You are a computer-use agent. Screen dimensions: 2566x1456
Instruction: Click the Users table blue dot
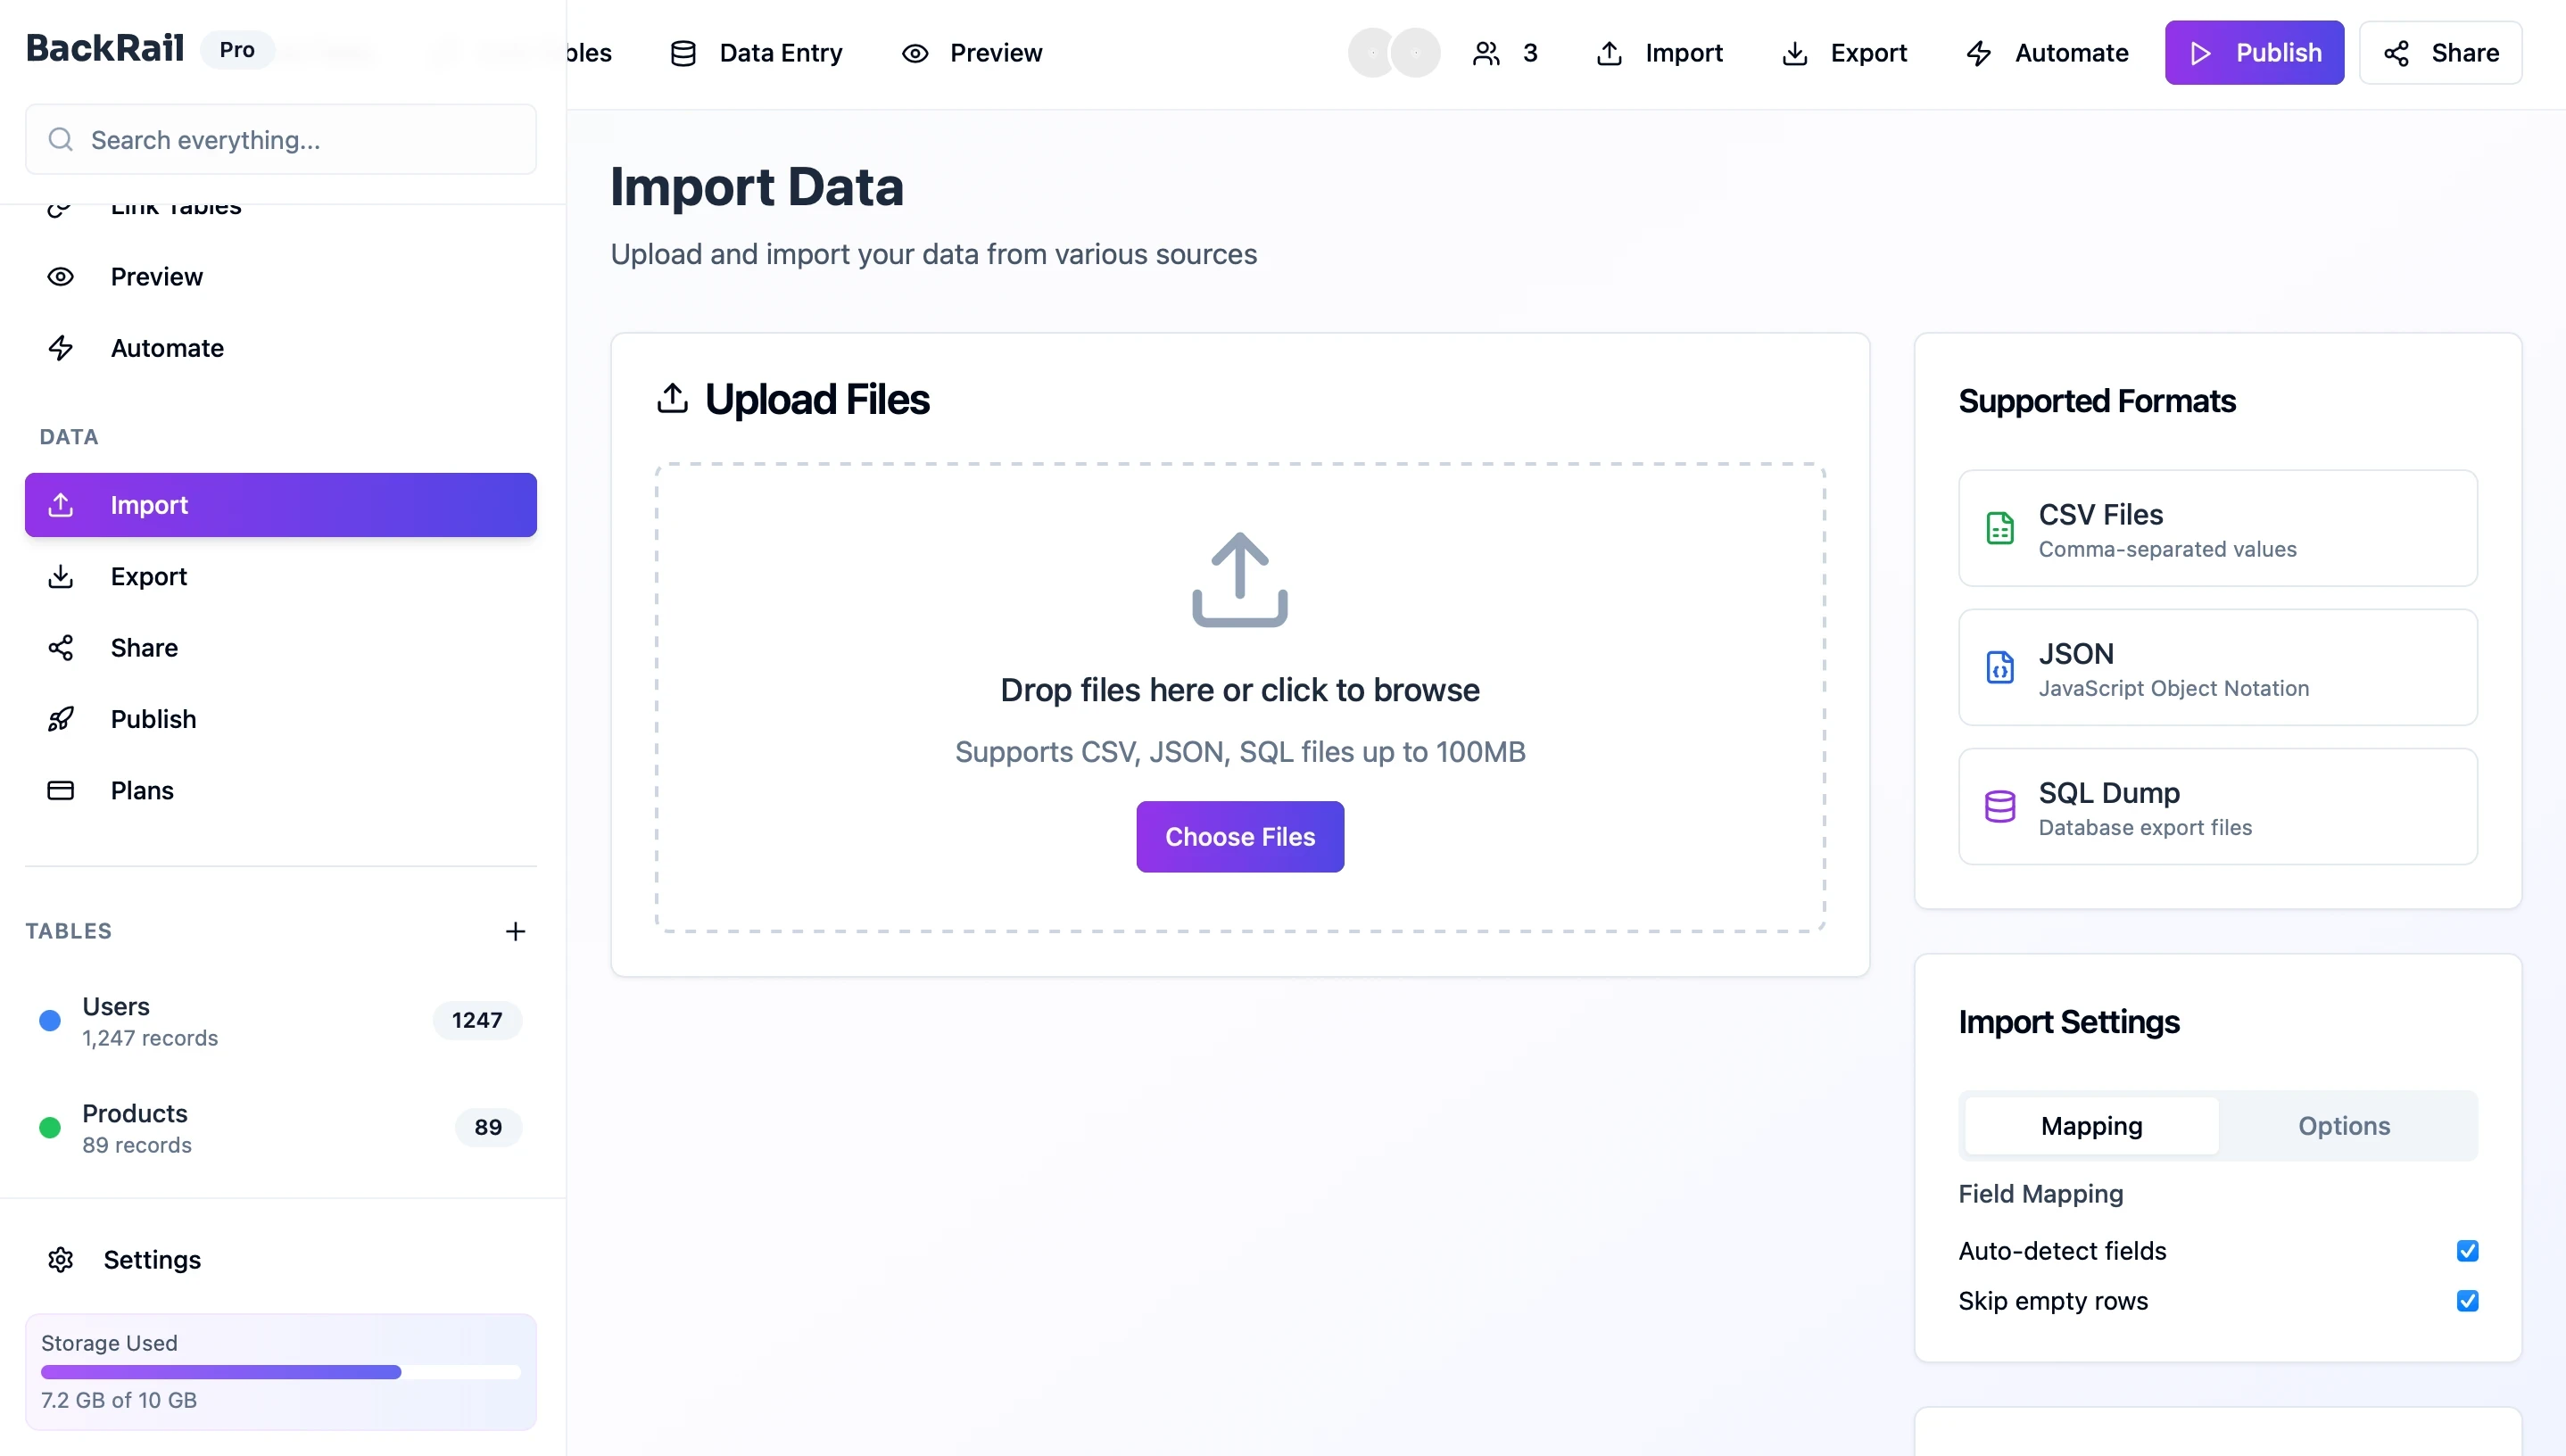click(x=50, y=1020)
